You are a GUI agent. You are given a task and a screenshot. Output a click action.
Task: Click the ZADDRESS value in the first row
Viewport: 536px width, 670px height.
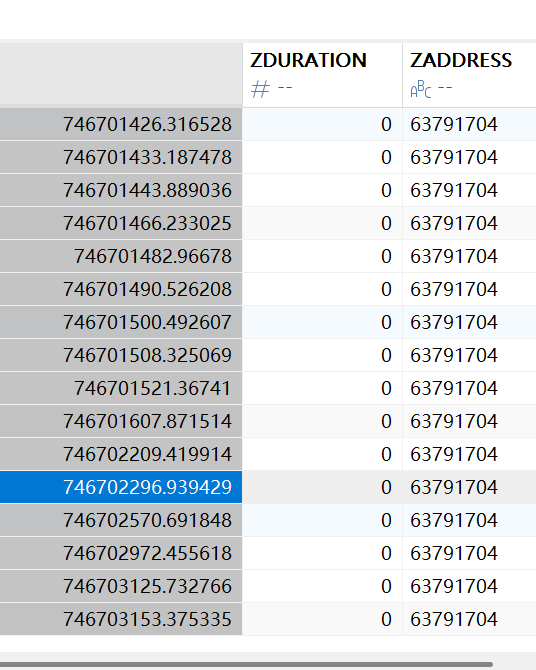[x=469, y=124]
